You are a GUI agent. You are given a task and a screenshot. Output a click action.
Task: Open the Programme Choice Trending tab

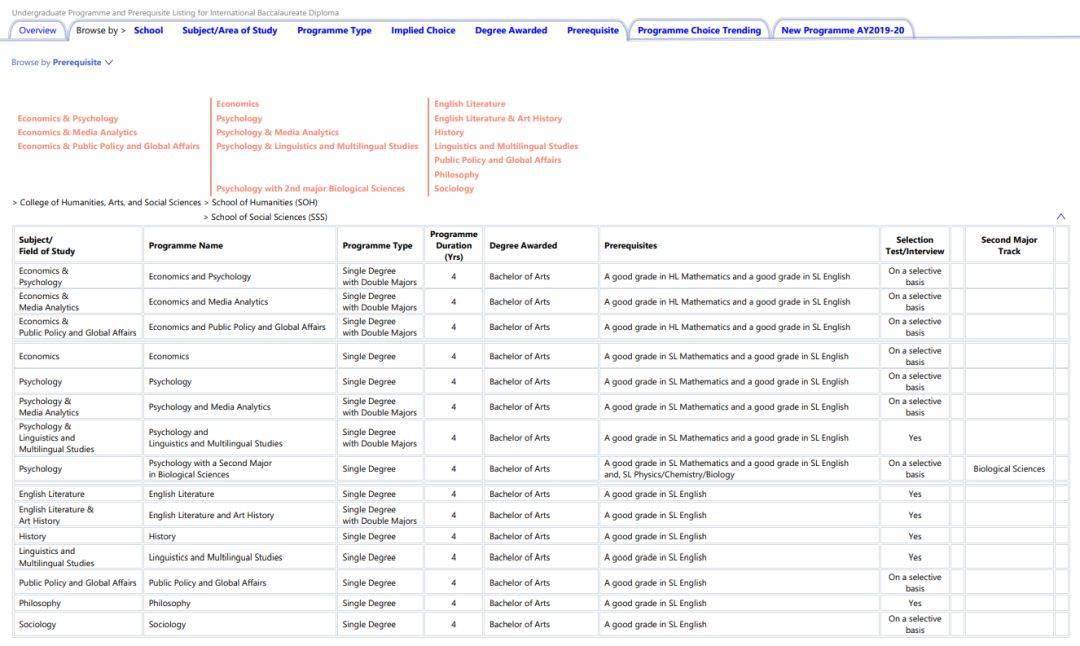(698, 31)
